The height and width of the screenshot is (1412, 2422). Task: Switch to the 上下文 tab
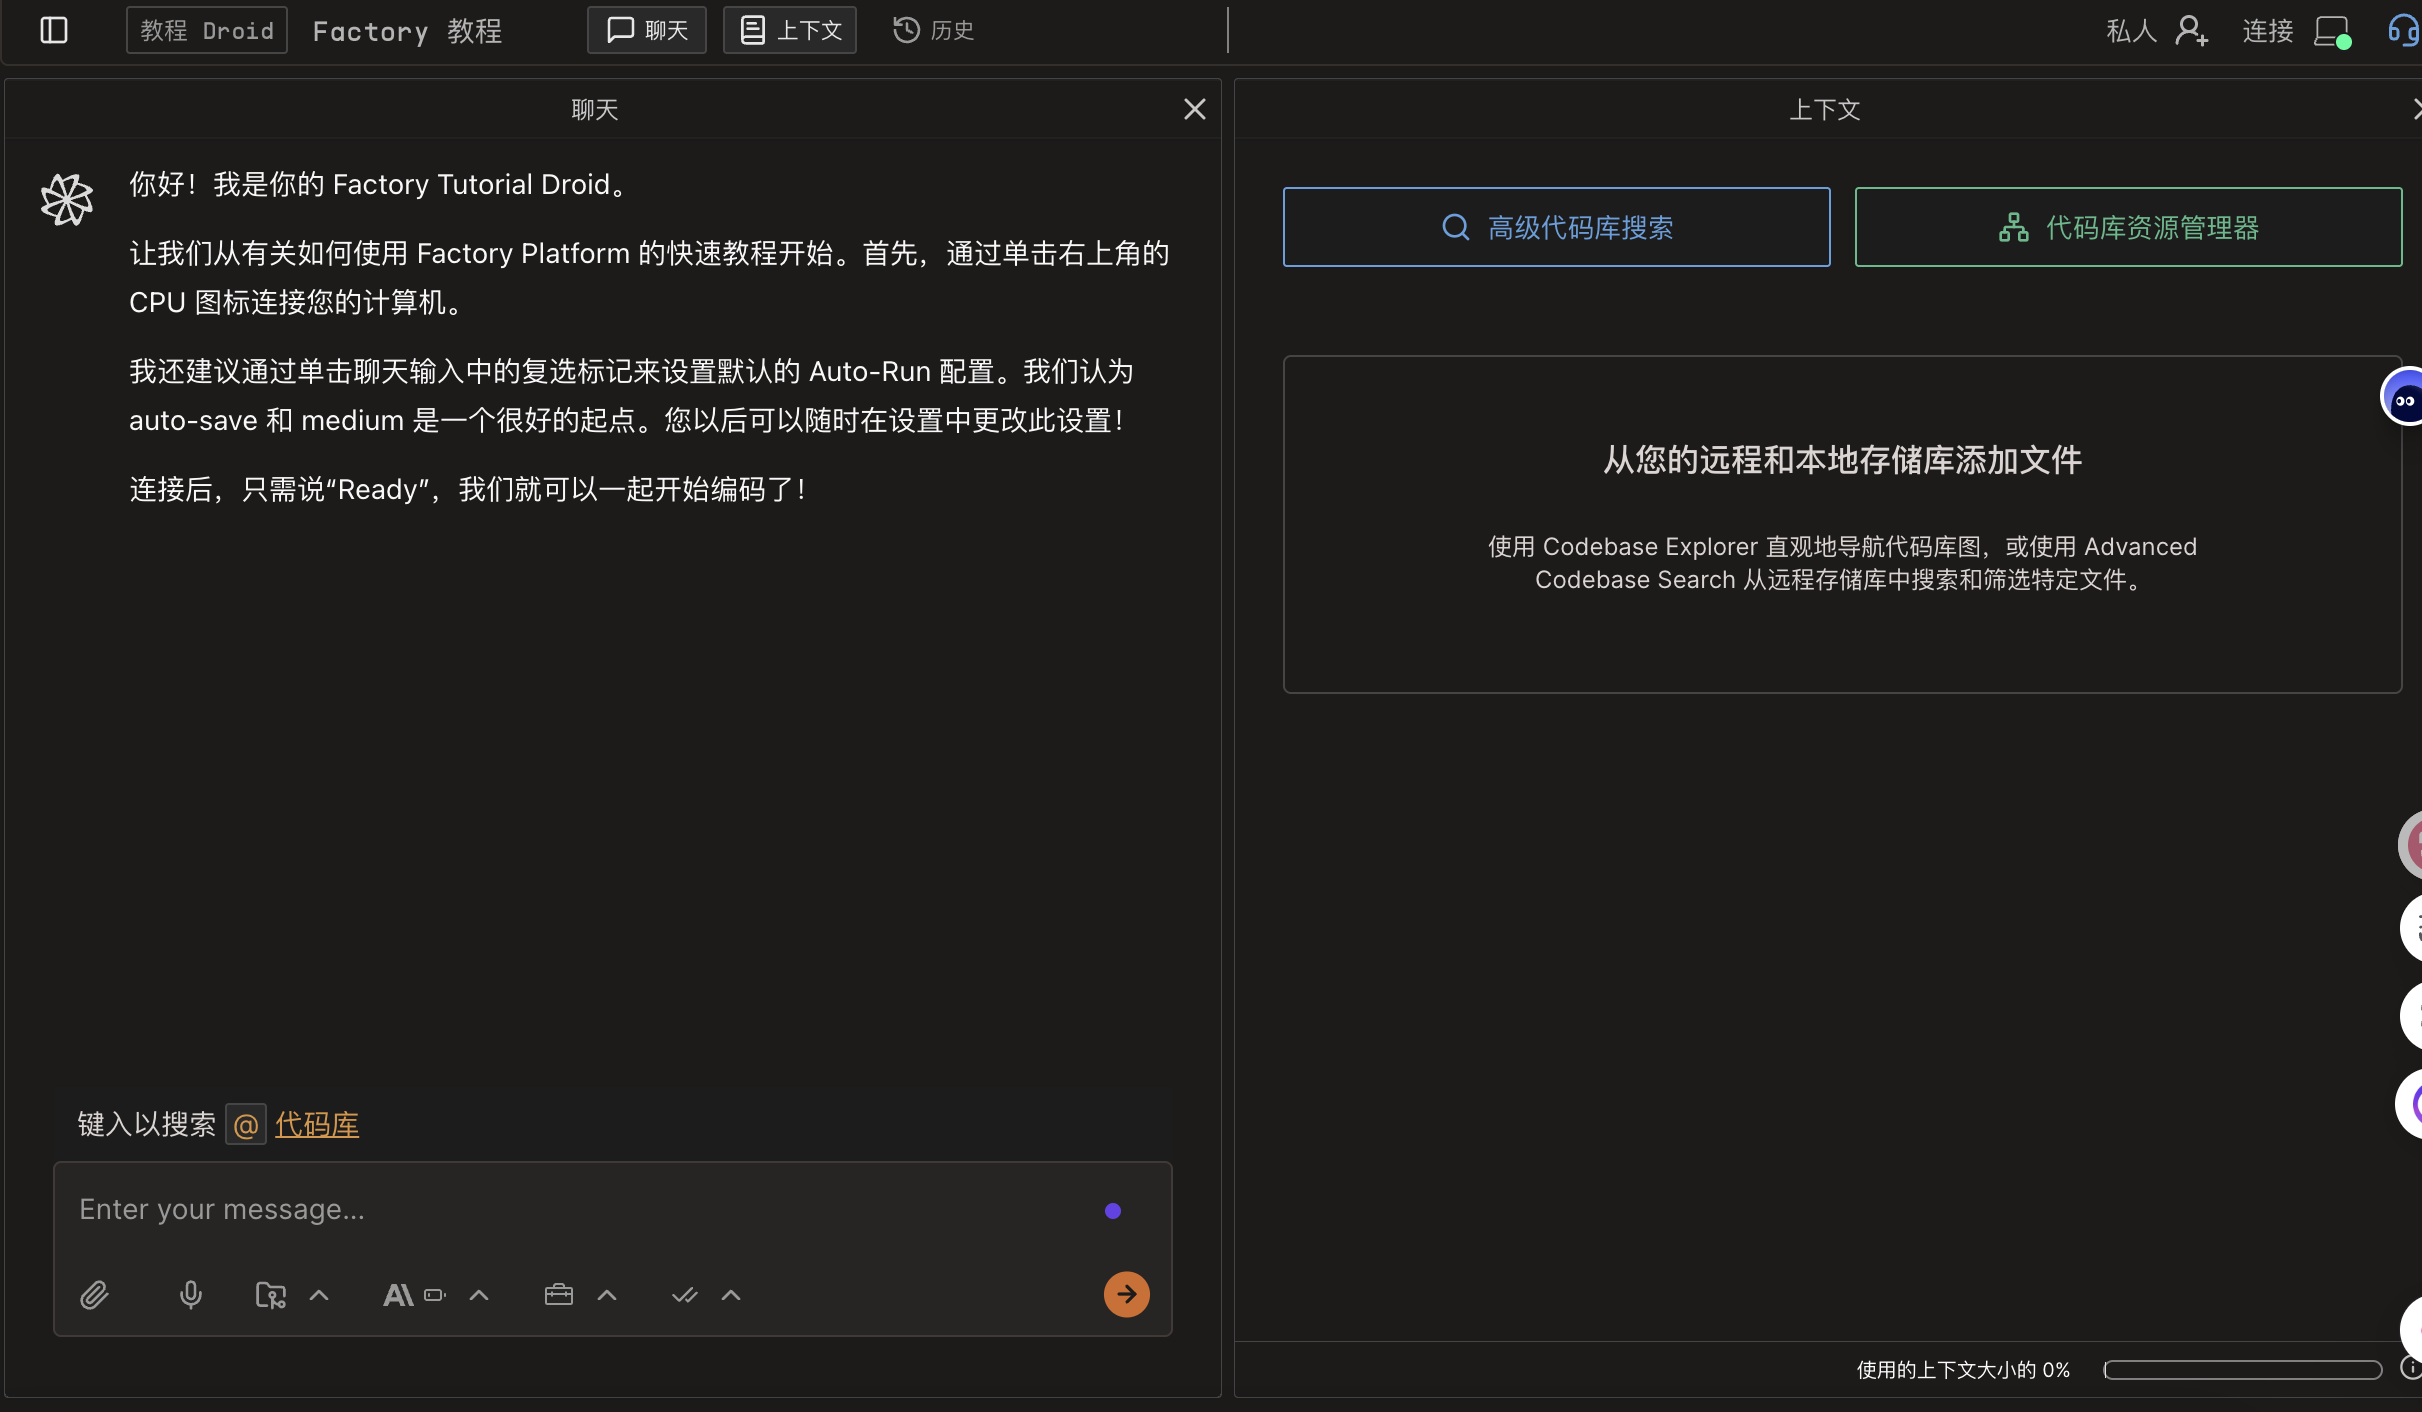[x=790, y=30]
